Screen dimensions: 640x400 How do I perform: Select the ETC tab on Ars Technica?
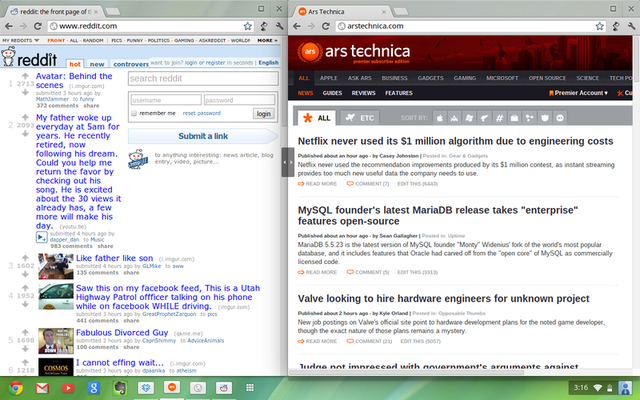click(x=360, y=118)
